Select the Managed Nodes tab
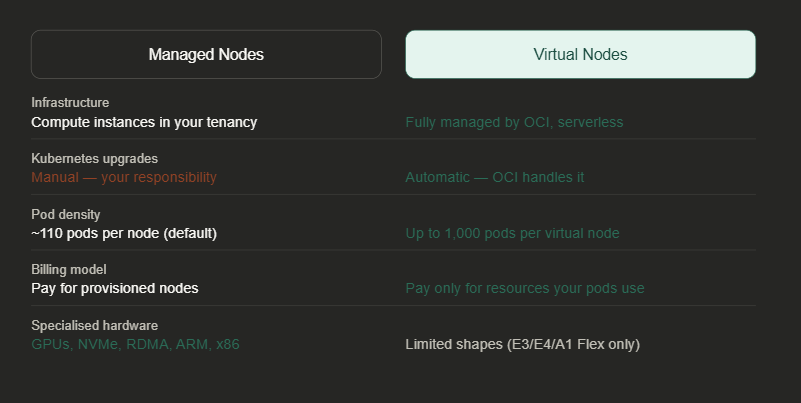This screenshot has width=801, height=403. [206, 54]
